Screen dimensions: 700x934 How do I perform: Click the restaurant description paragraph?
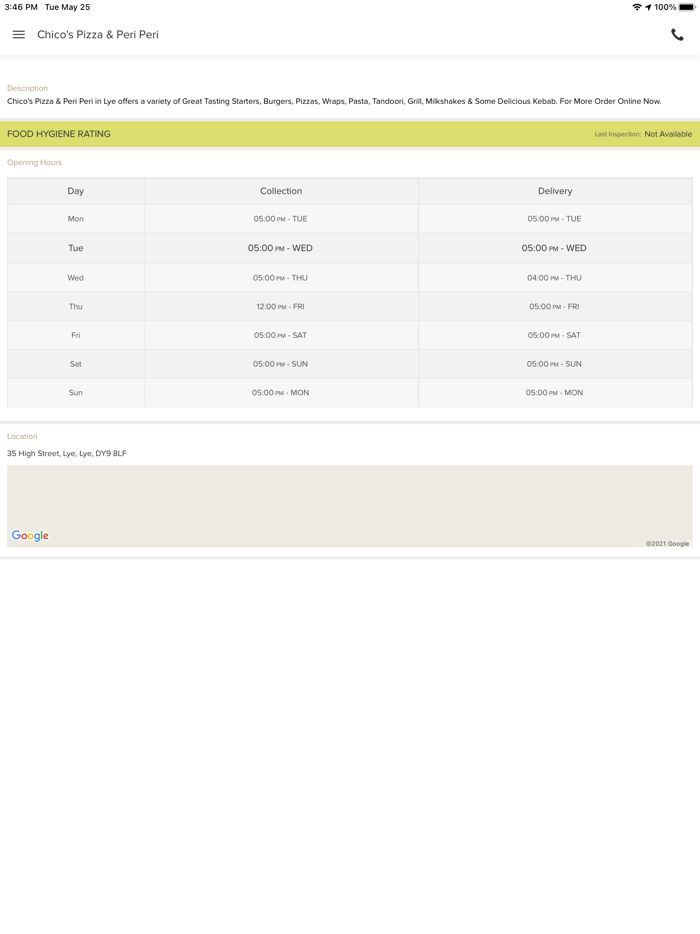click(x=334, y=101)
